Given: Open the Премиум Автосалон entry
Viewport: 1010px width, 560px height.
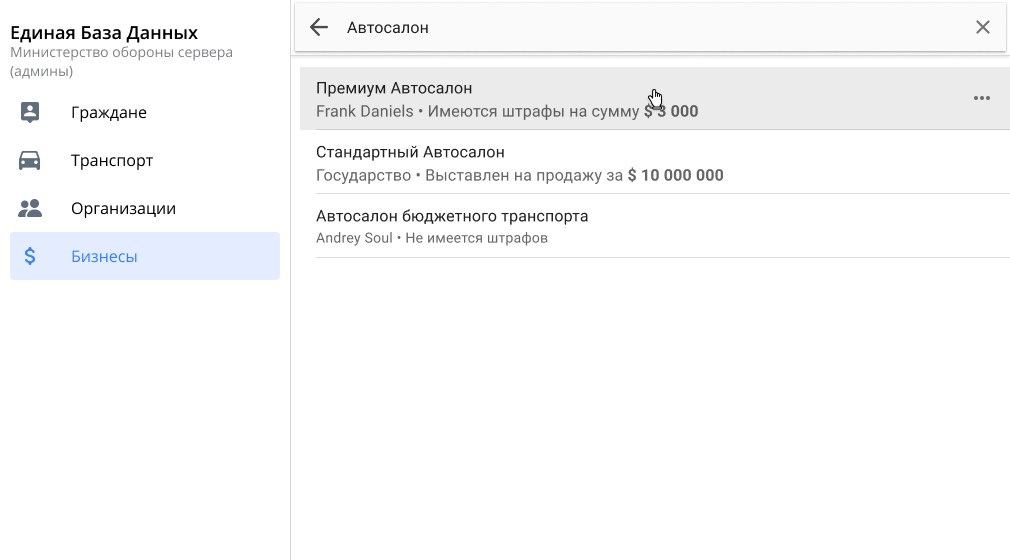Looking at the screenshot, I should coord(394,88).
